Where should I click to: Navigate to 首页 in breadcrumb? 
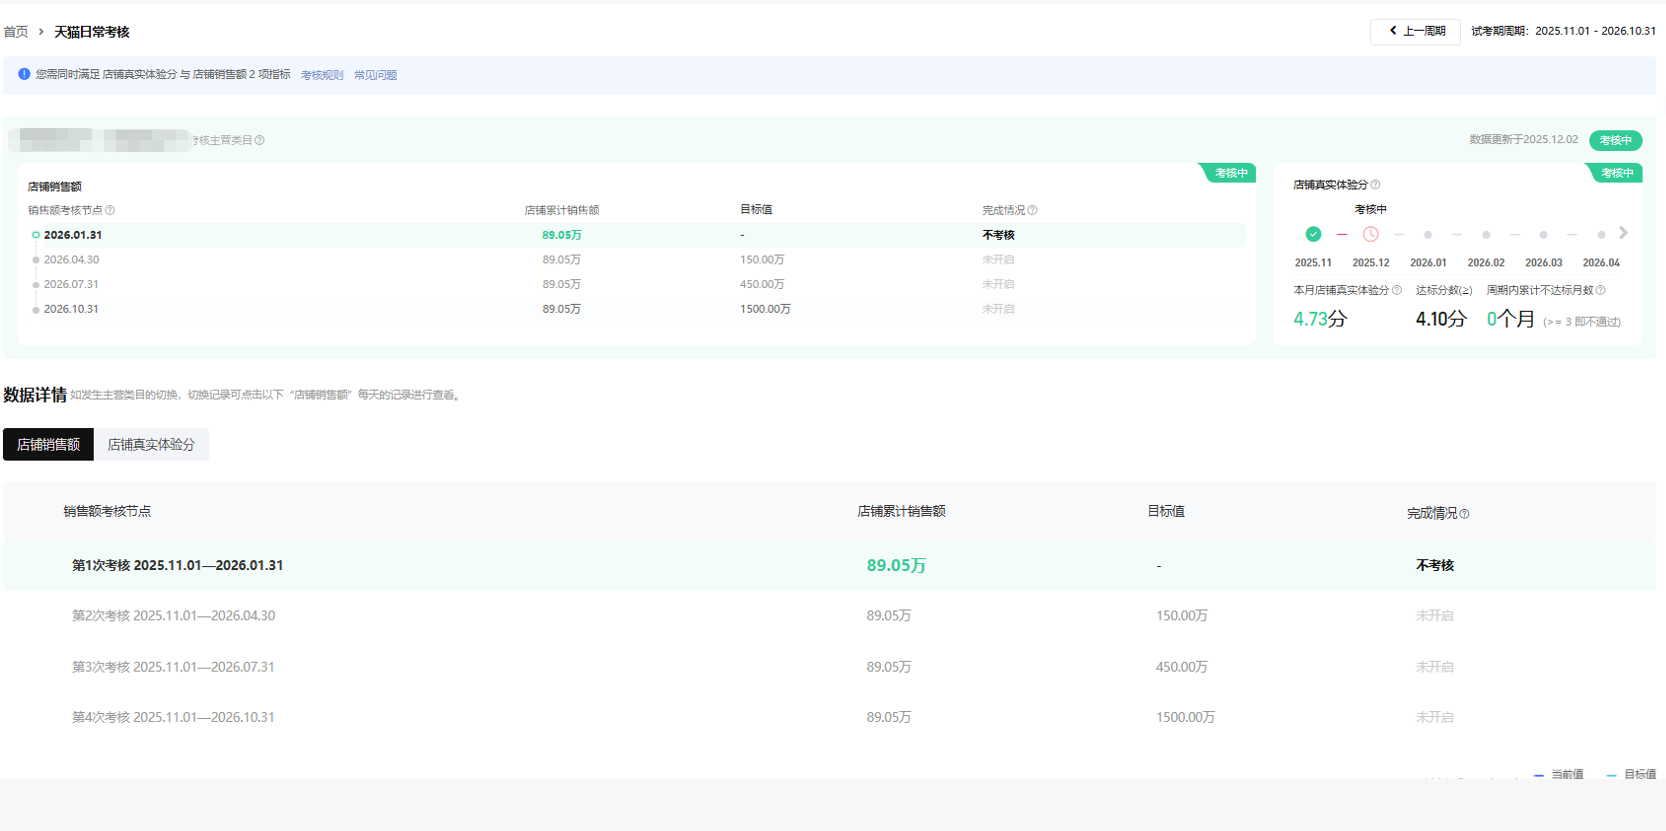tap(16, 32)
